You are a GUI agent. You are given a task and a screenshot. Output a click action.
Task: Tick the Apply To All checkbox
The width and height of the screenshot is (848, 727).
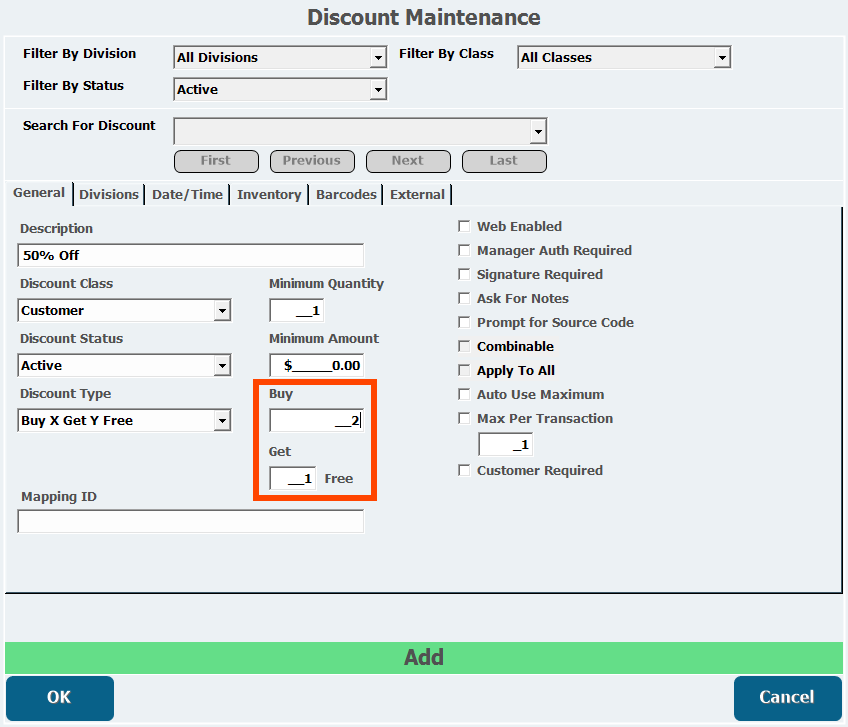tap(464, 371)
